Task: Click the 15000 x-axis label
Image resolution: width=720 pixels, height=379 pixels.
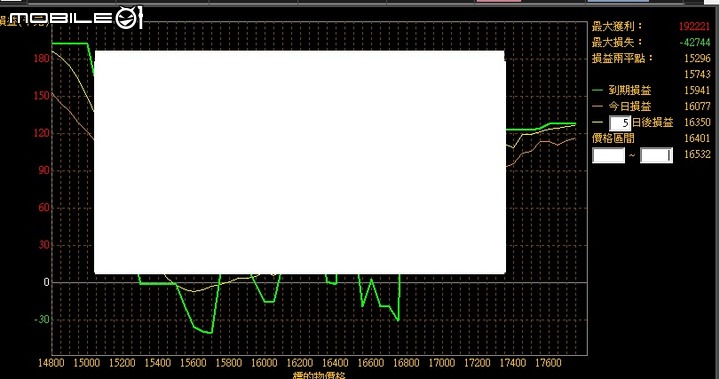Action: (x=86, y=363)
